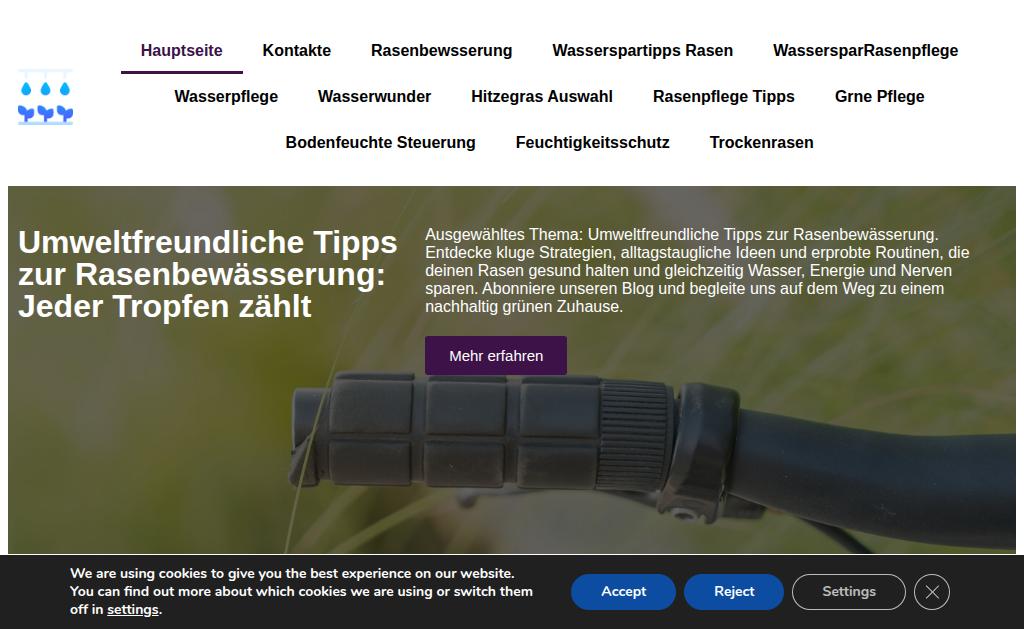Open the Grne Pflege page
Viewport: 1024px width, 629px height.
[879, 97]
